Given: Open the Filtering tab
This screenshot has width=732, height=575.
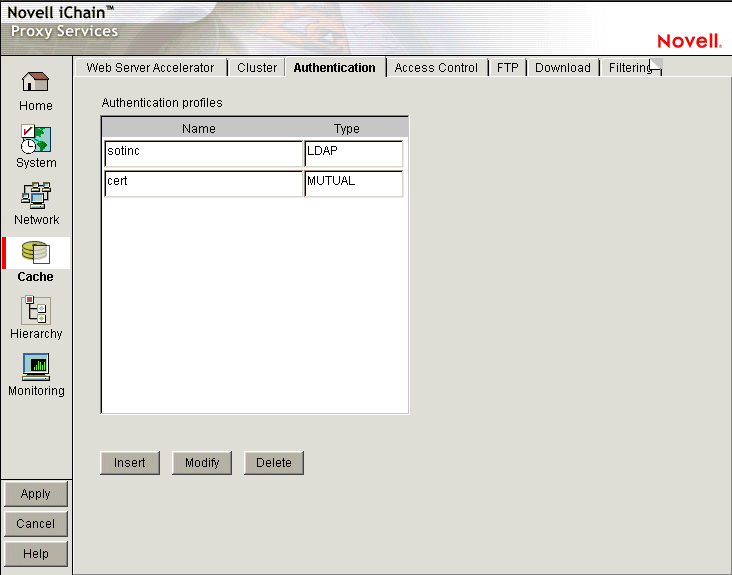Looking at the screenshot, I should click(x=628, y=68).
